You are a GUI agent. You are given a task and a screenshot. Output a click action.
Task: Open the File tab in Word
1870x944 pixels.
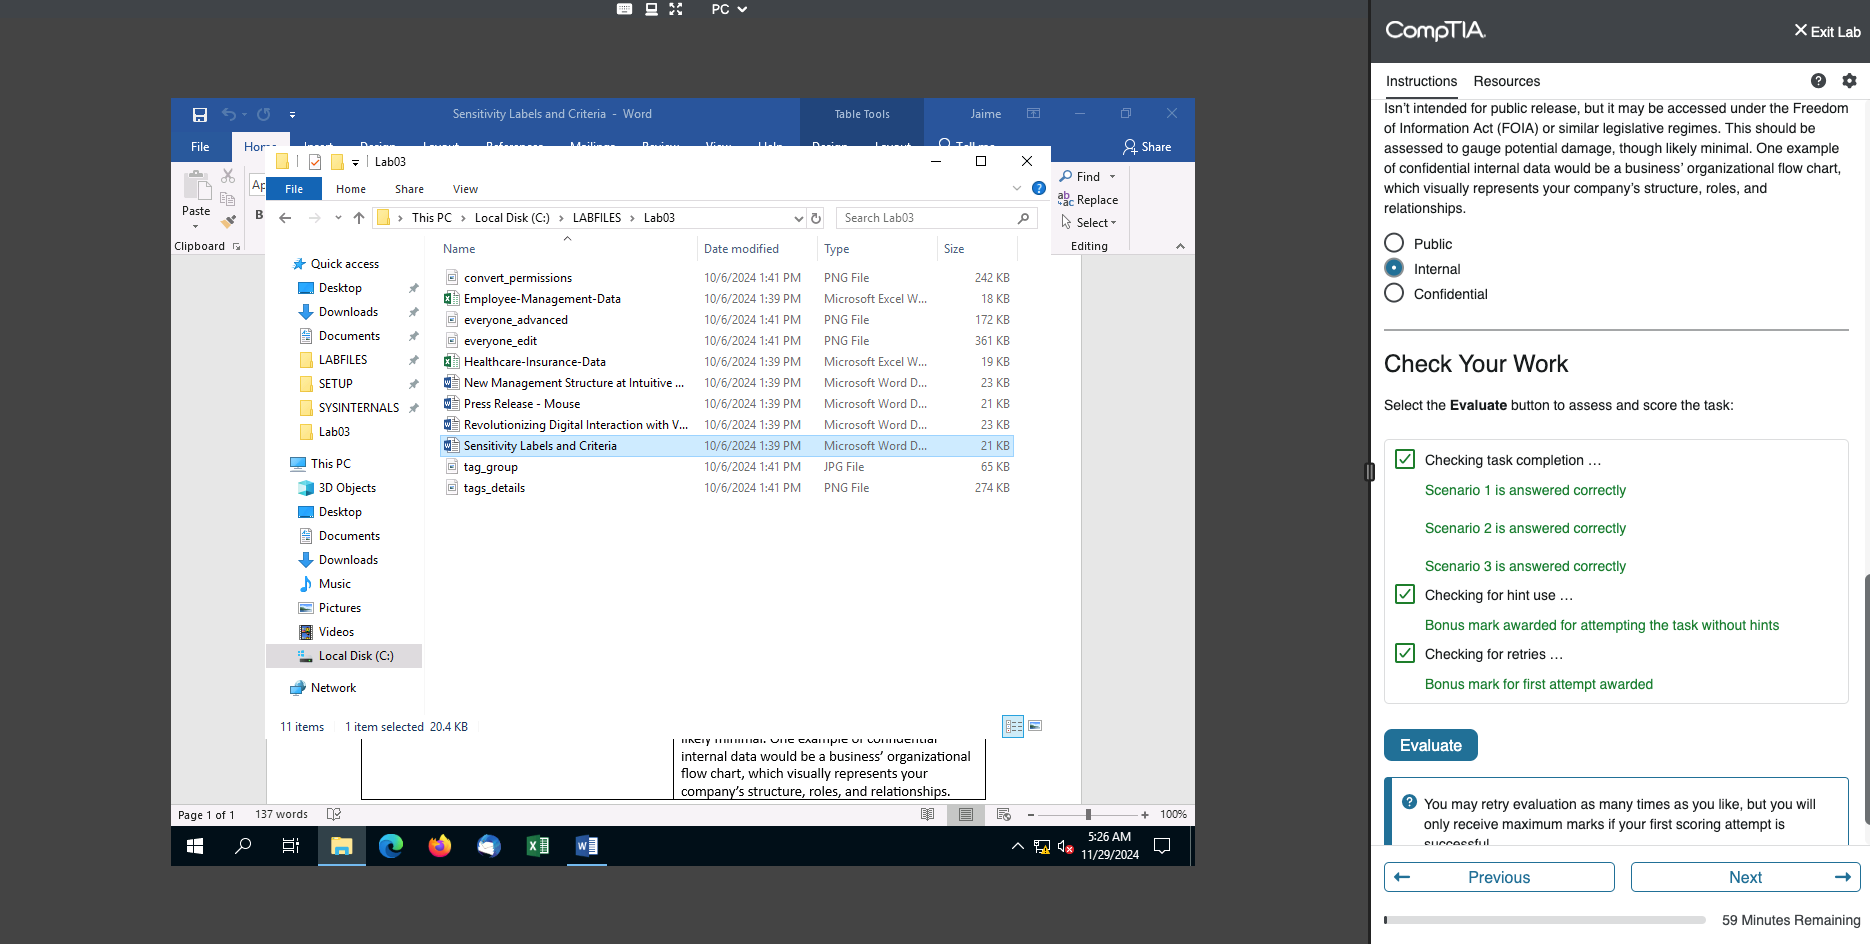tap(200, 147)
